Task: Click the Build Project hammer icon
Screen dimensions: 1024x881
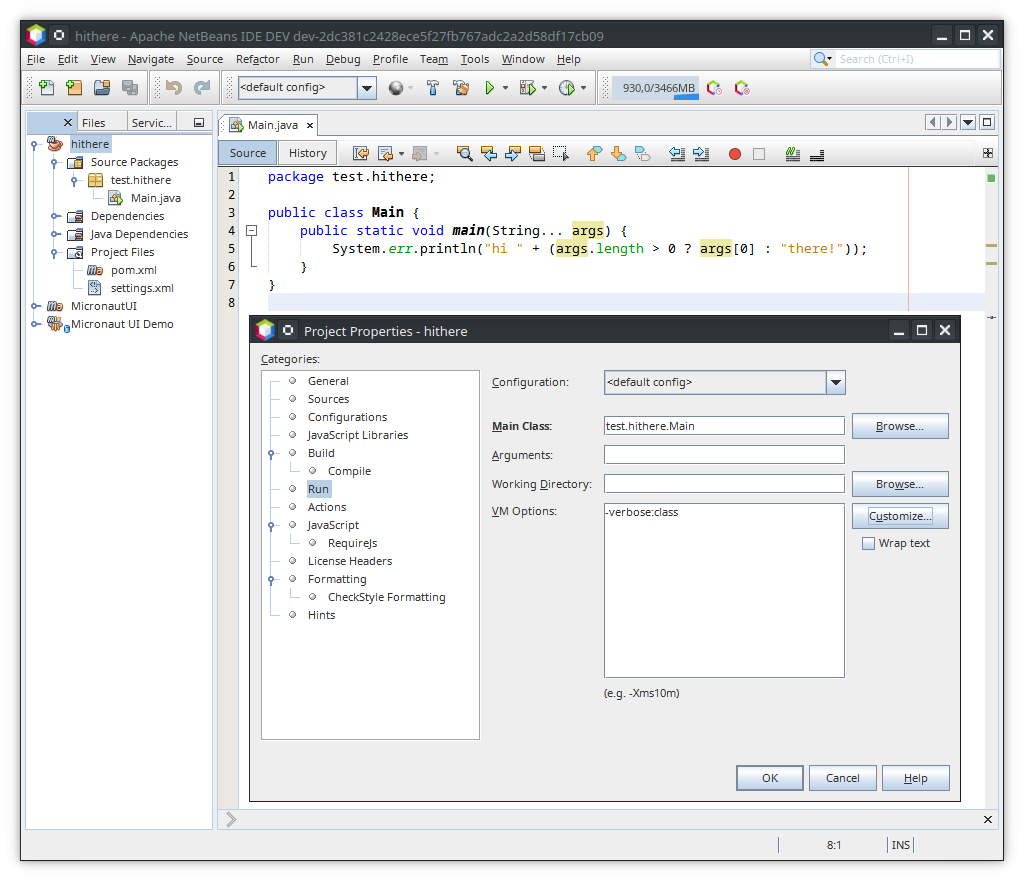Action: click(433, 88)
